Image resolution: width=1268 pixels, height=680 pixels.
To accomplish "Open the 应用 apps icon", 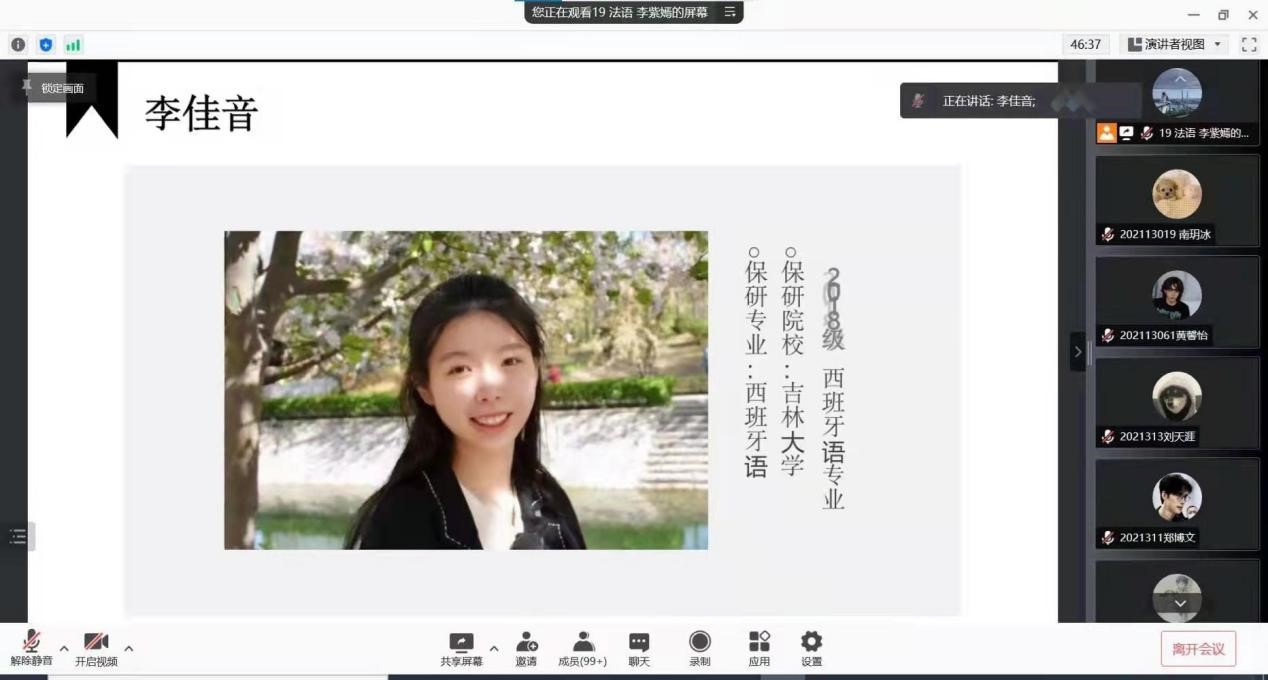I will [x=759, y=648].
